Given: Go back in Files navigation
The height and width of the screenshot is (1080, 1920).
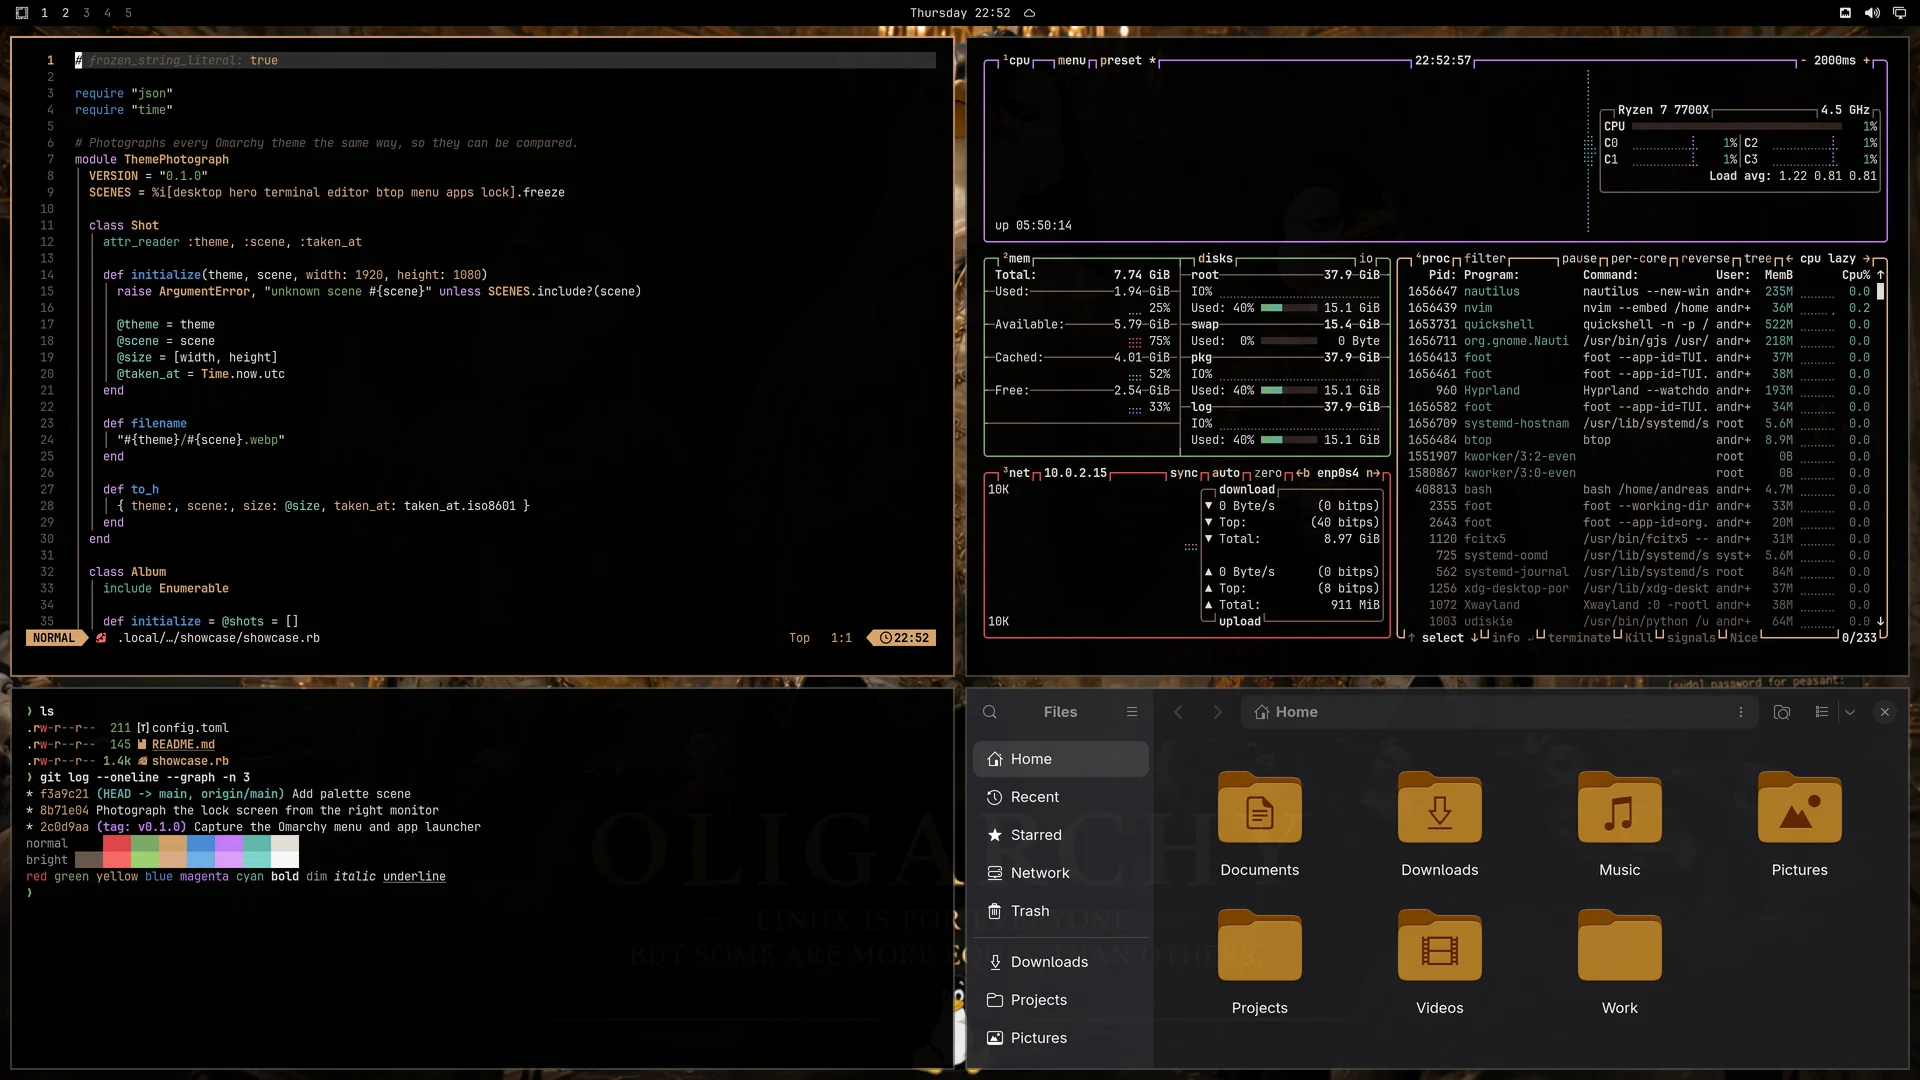Looking at the screenshot, I should pyautogui.click(x=1178, y=712).
